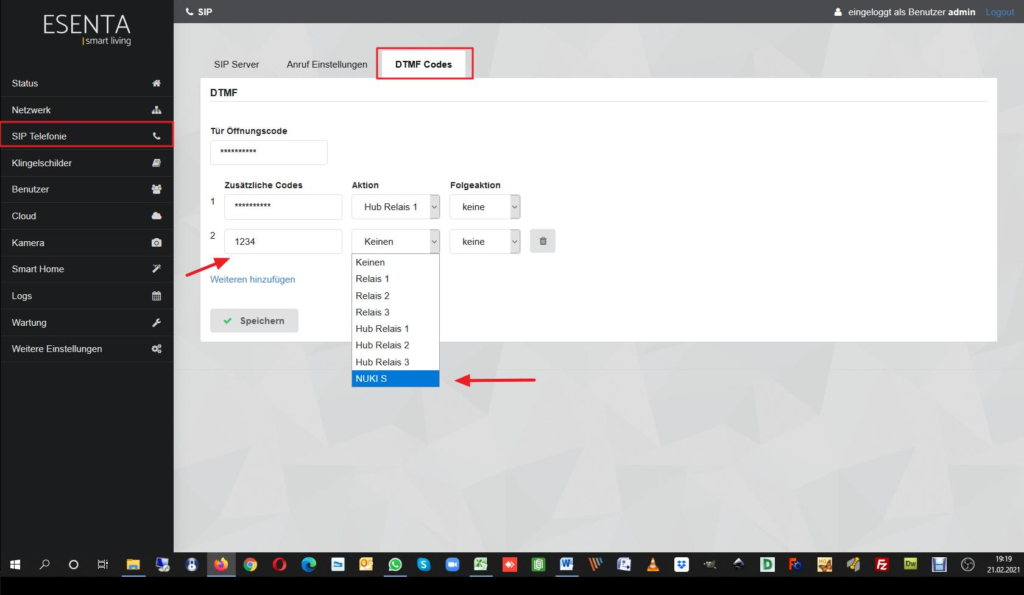Click the Tür Öffnungscode password field
The image size is (1024, 595).
pyautogui.click(x=268, y=152)
